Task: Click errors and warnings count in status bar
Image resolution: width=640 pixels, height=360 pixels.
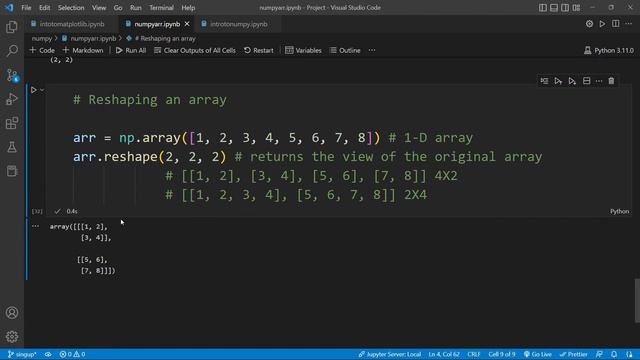Action: [x=72, y=354]
